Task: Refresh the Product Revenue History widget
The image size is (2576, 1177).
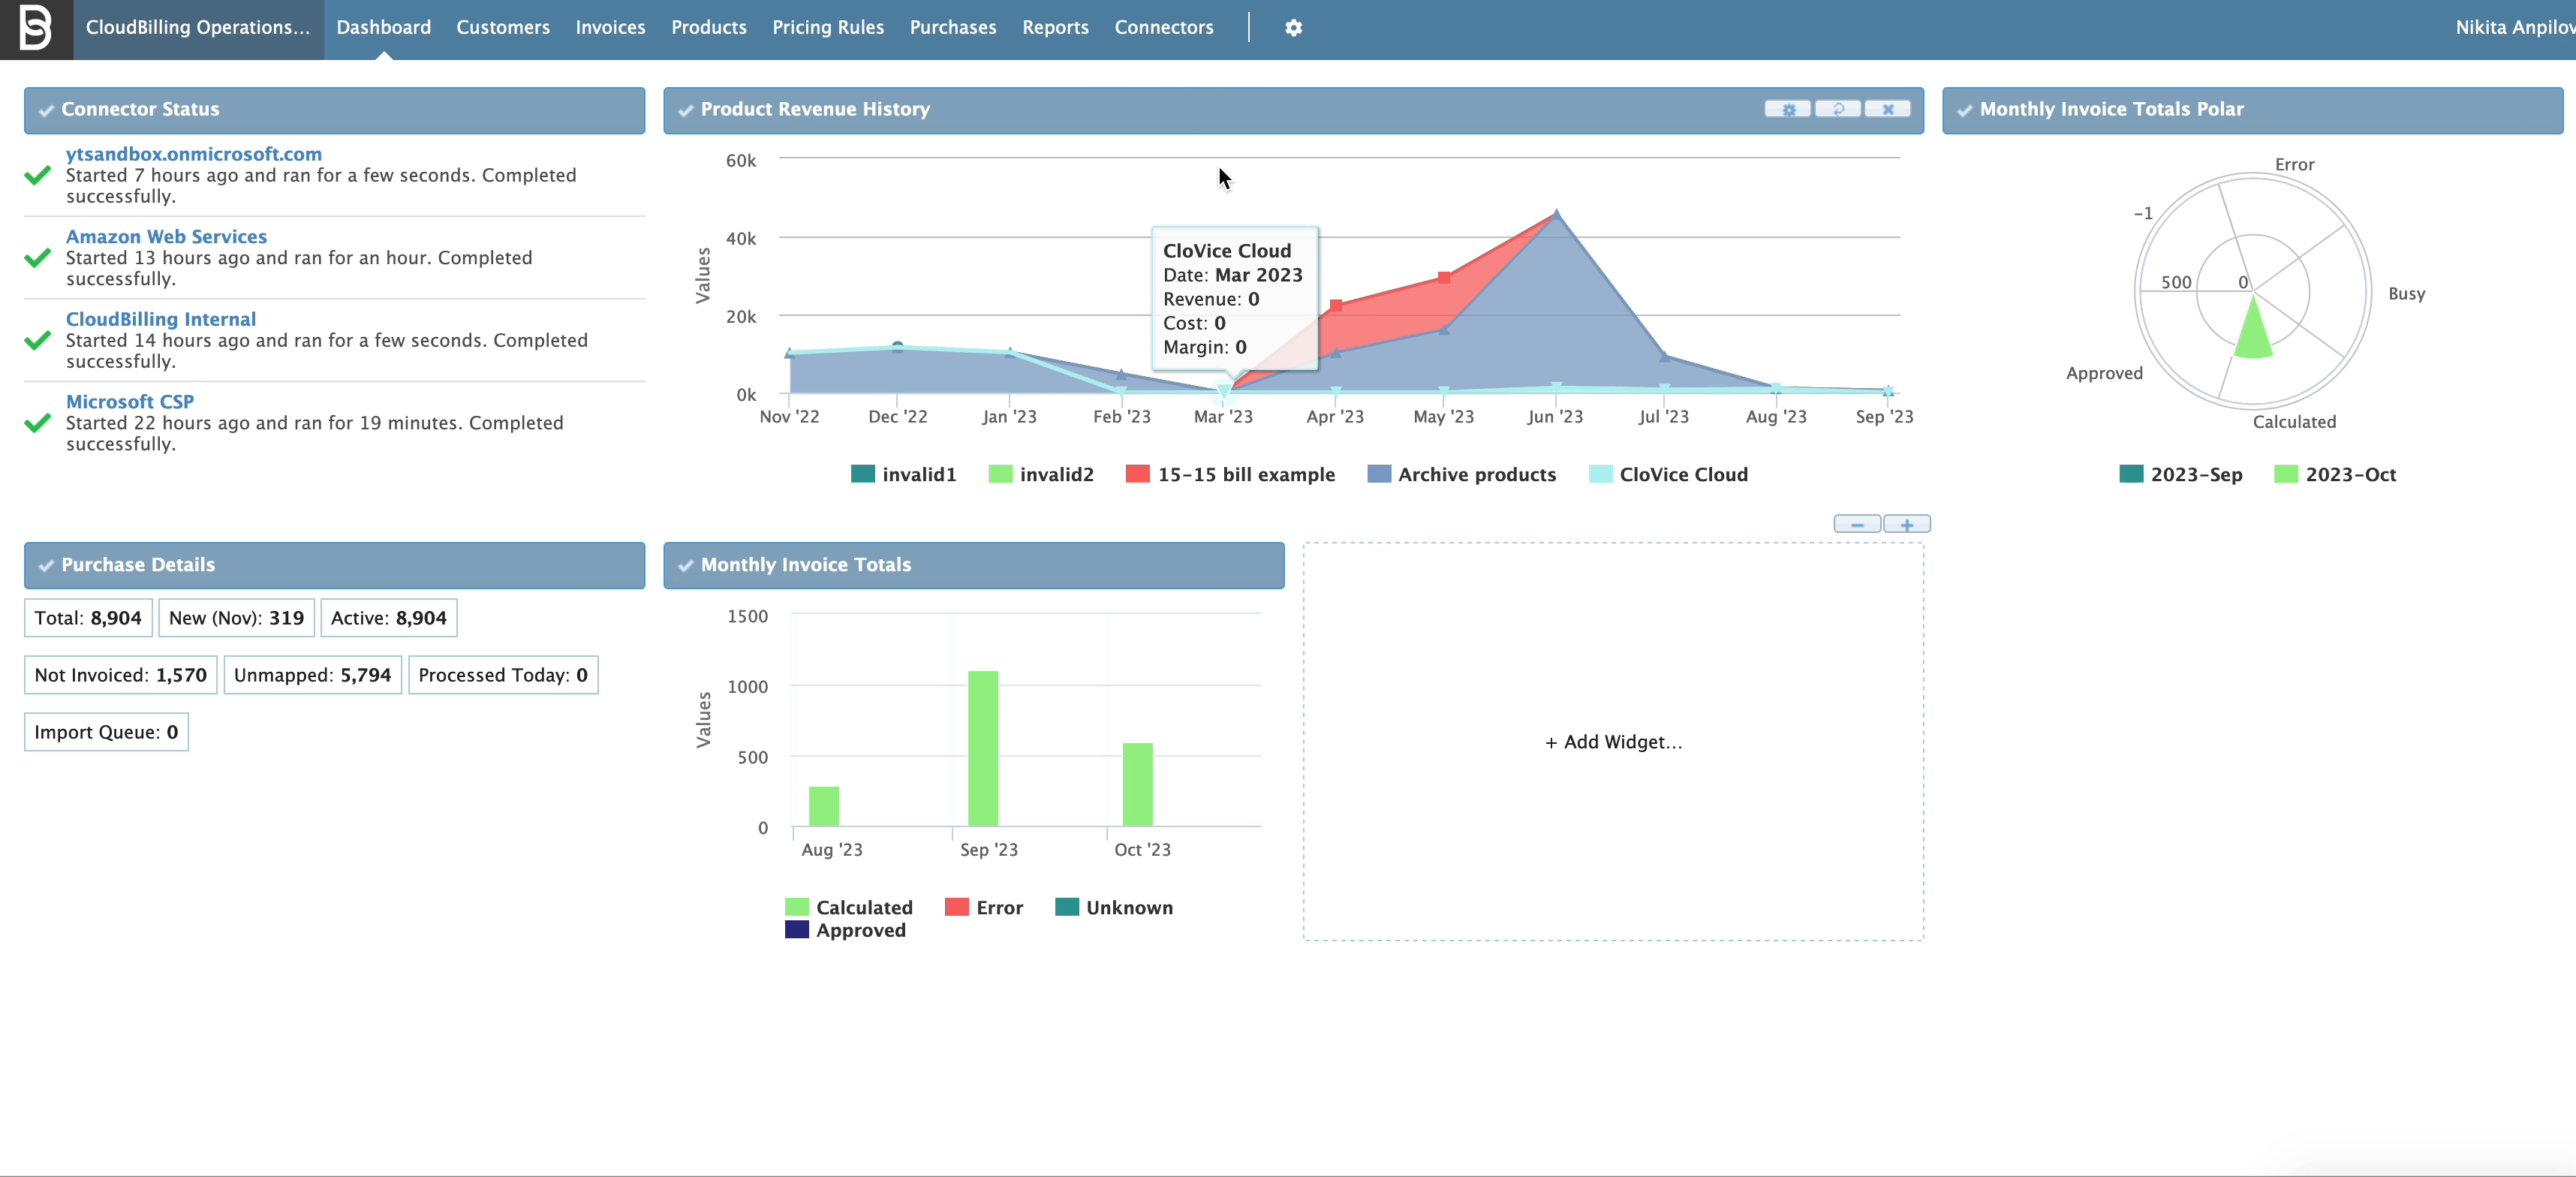Action: coord(1838,110)
